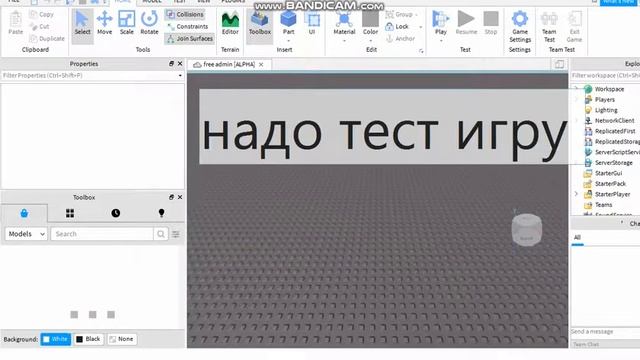Close the Properties panel
The image size is (640, 360).
pos(180,64)
